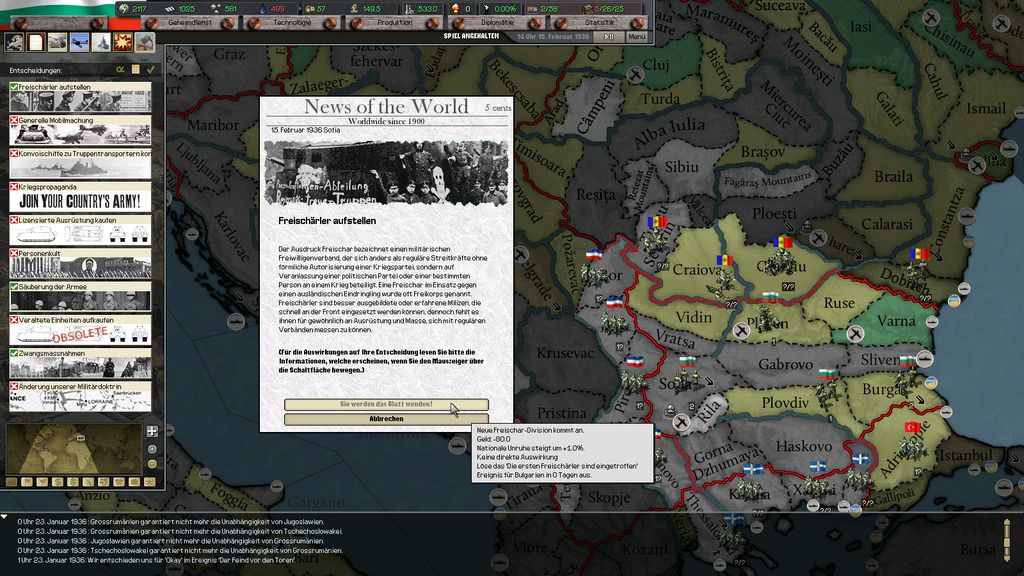Open the tank land units view
Screen dimensions: 1024x576
(x=57, y=42)
